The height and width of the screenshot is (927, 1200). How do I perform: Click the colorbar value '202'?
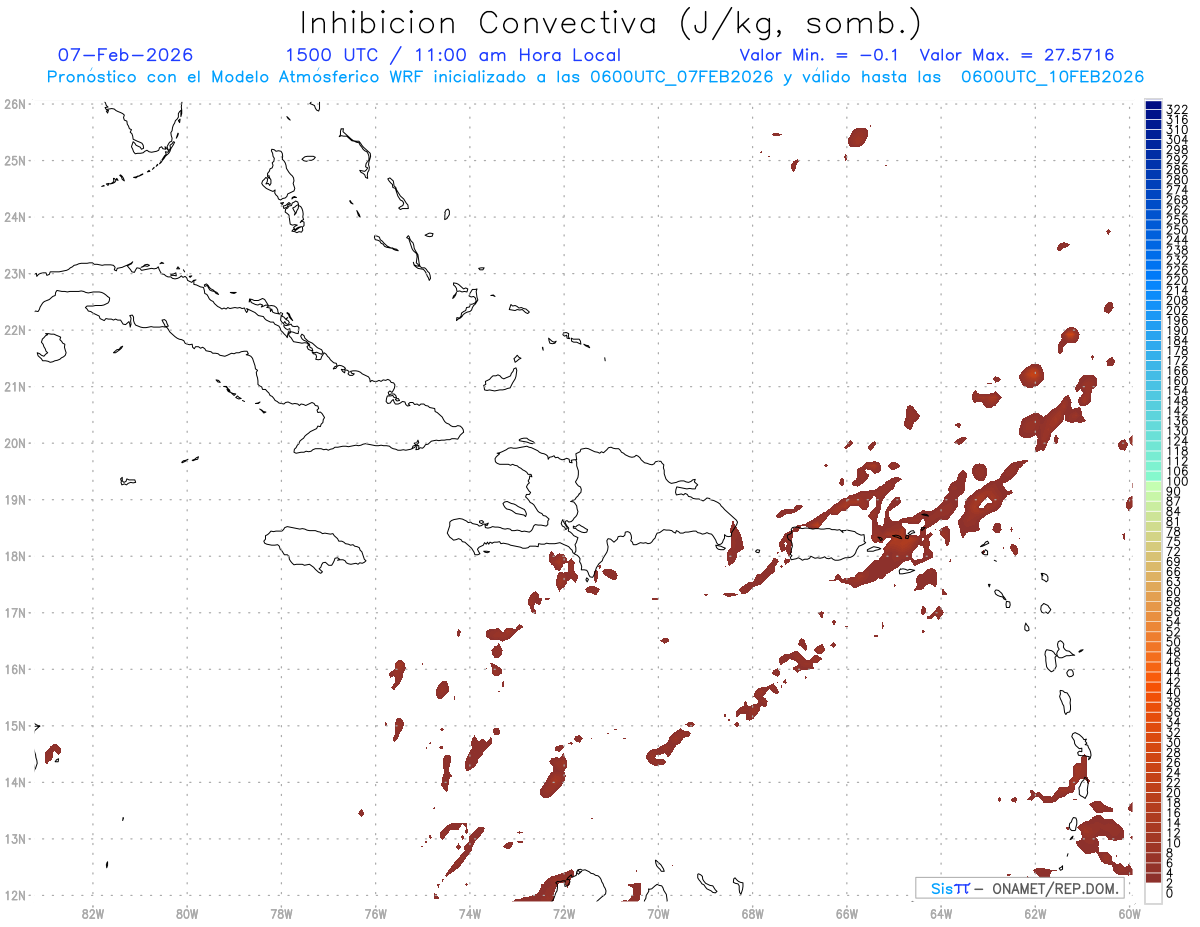pyautogui.click(x=1177, y=310)
